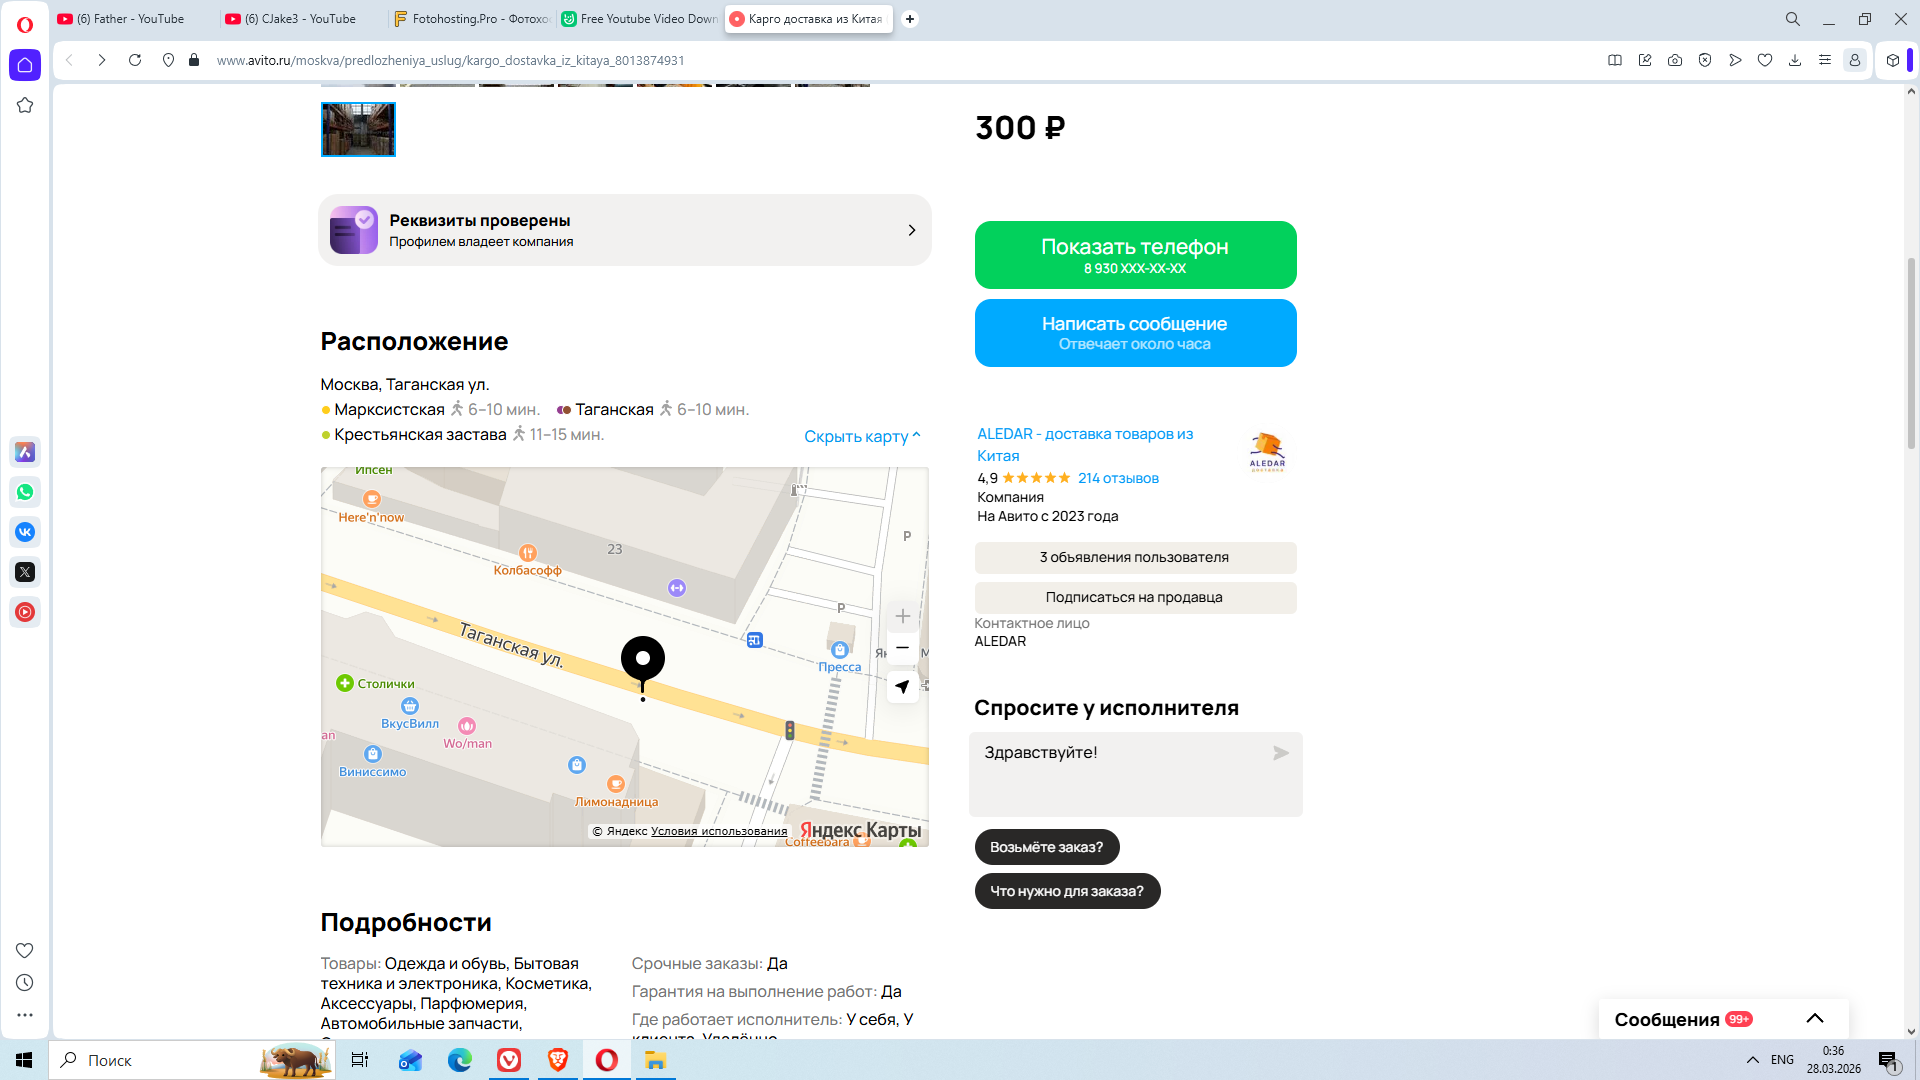
Task: Reload the current page
Action: click(x=135, y=60)
